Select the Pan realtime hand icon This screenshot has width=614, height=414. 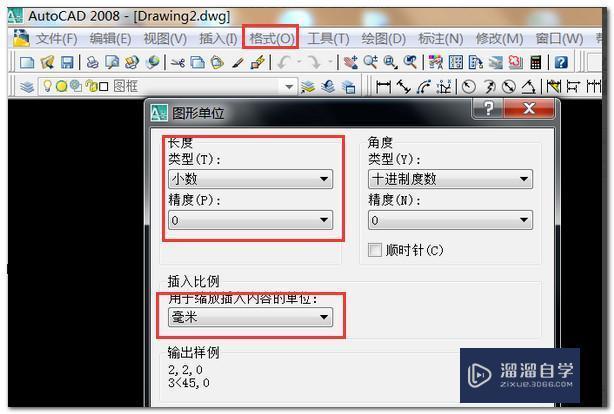[350, 62]
